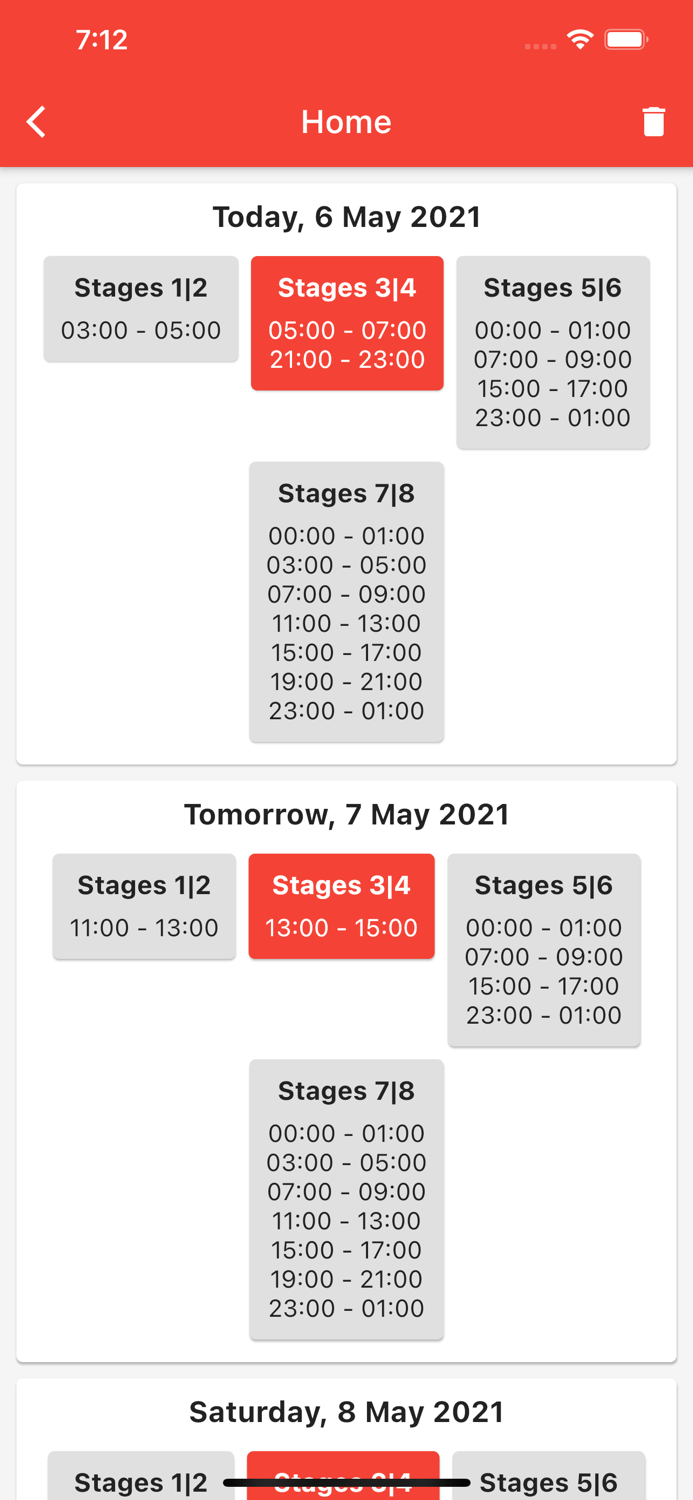Screen dimensions: 693x1500
Task: Tap the Wi-Fi icon in the status bar
Action: pos(581,40)
